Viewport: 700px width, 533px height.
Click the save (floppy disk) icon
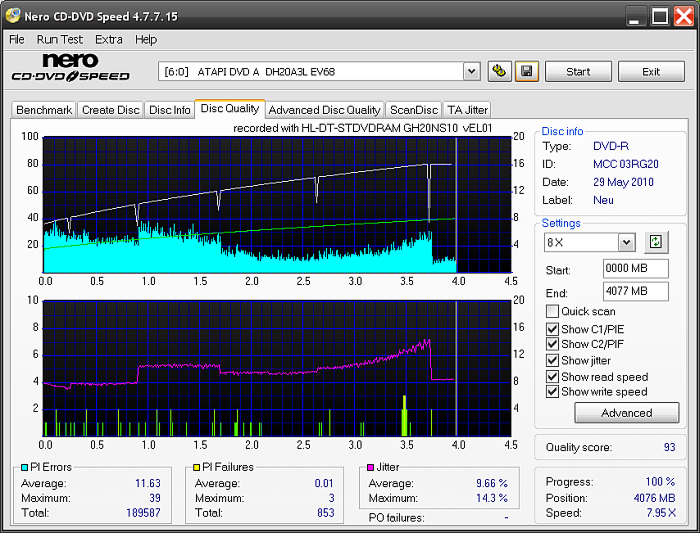[x=527, y=71]
